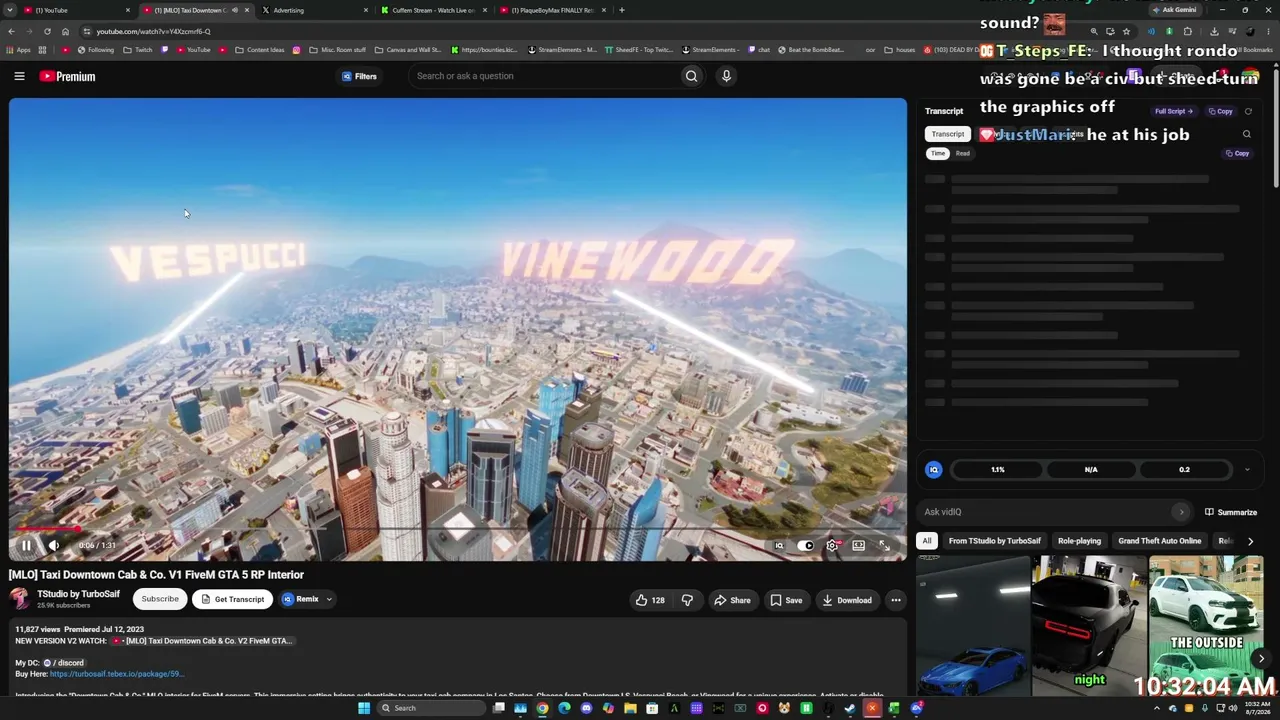The image size is (1280, 720).
Task: Open 'THE OUTSIDE' white SUV thumbnail
Action: 1206,626
